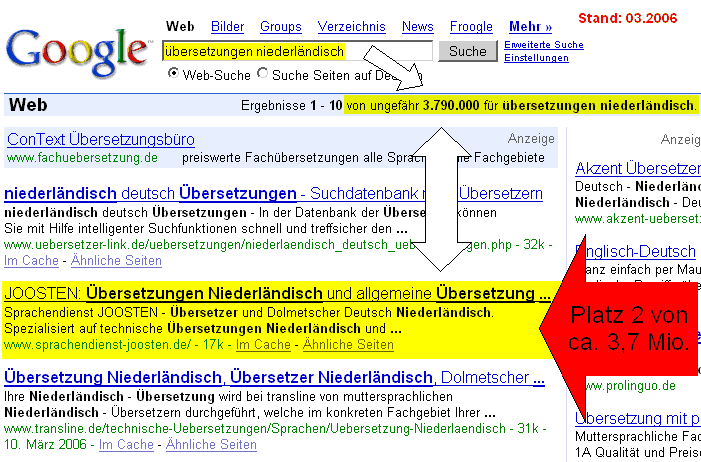Click the prolinguo.de sidebar URL text
This screenshot has width=701, height=462.
click(630, 386)
